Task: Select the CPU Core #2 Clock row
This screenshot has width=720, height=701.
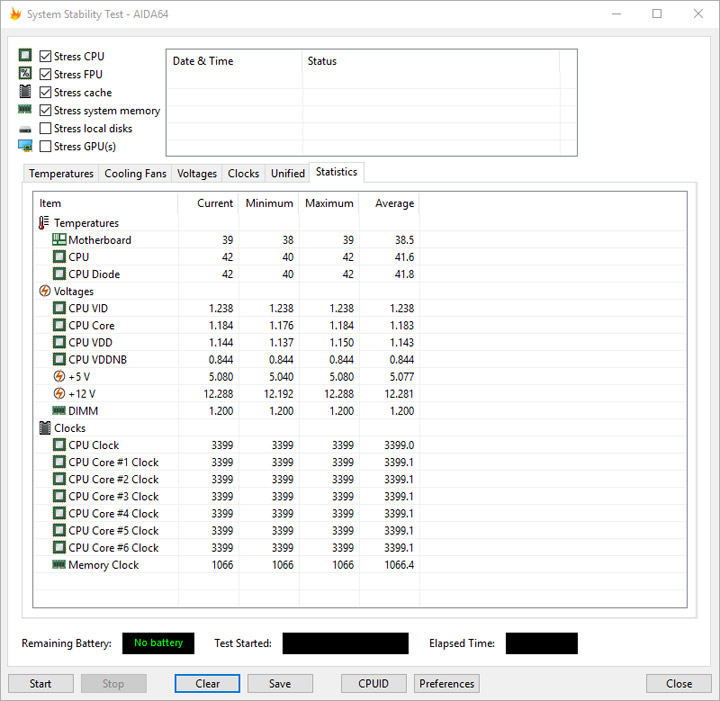Action: pyautogui.click(x=113, y=479)
